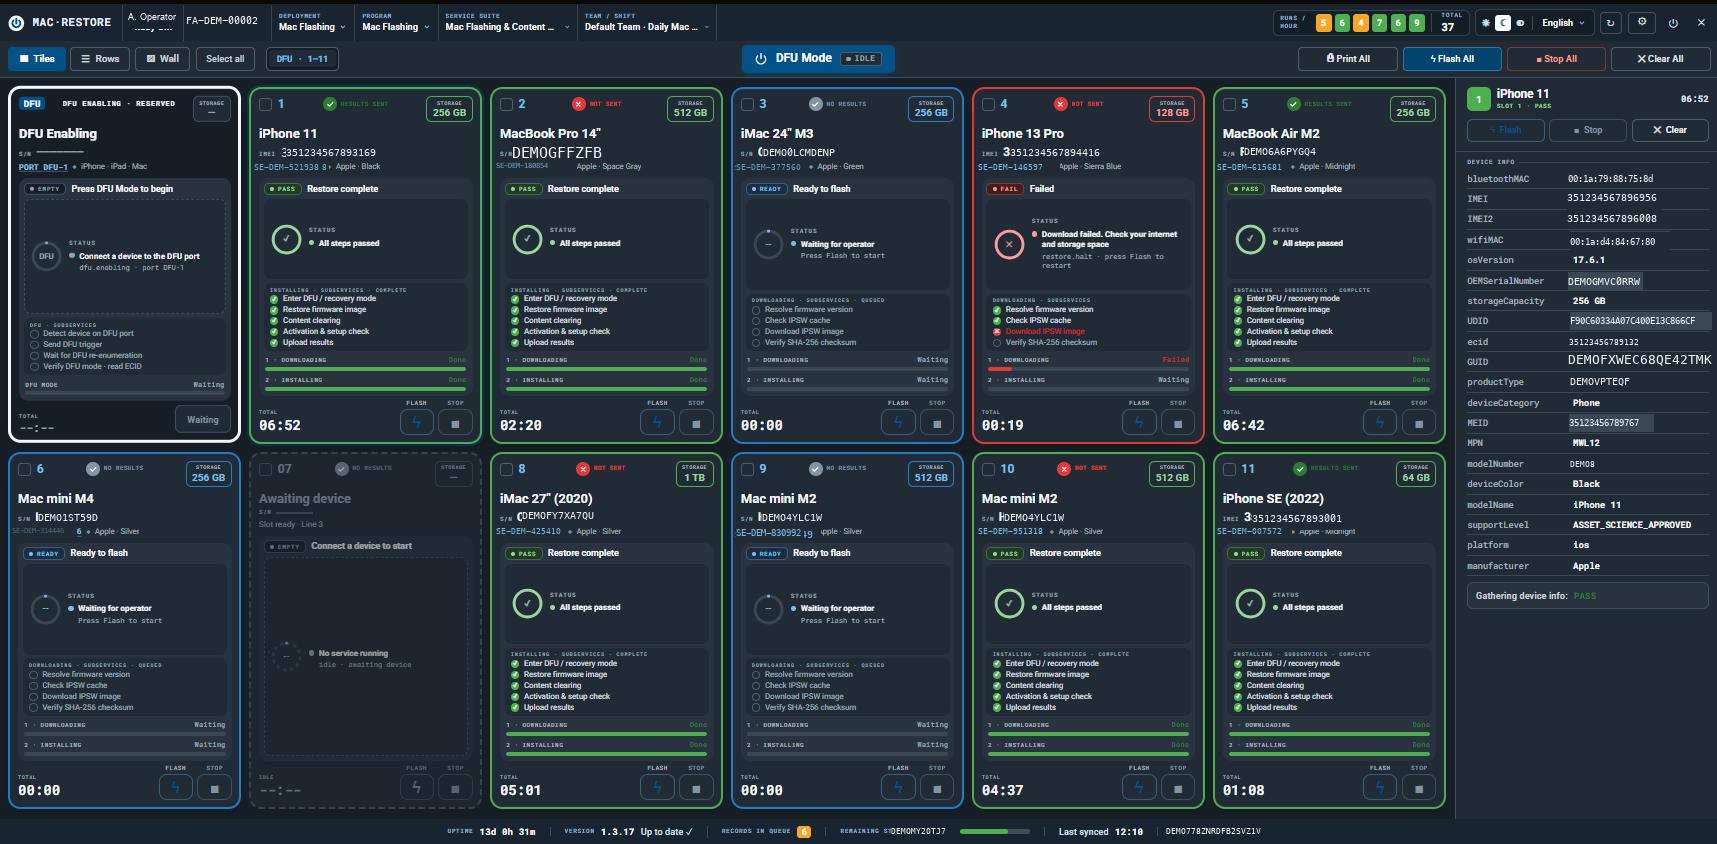This screenshot has width=1717, height=844.
Task: Tick the checkbox for slot 1 iPhone 11
Action: point(266,104)
